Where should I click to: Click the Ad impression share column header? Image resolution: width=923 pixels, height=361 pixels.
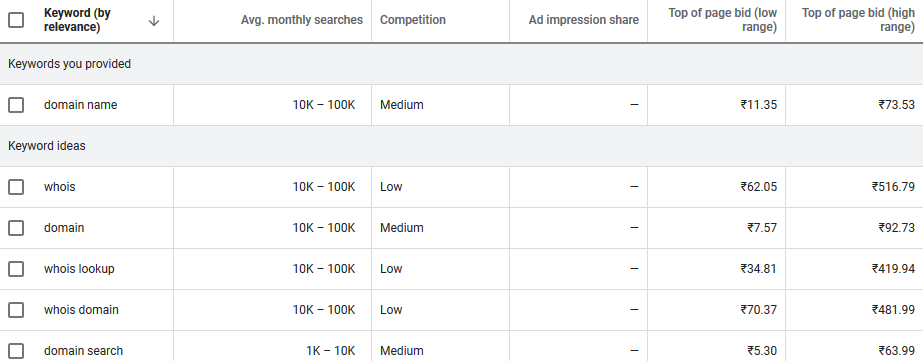pyautogui.click(x=583, y=20)
